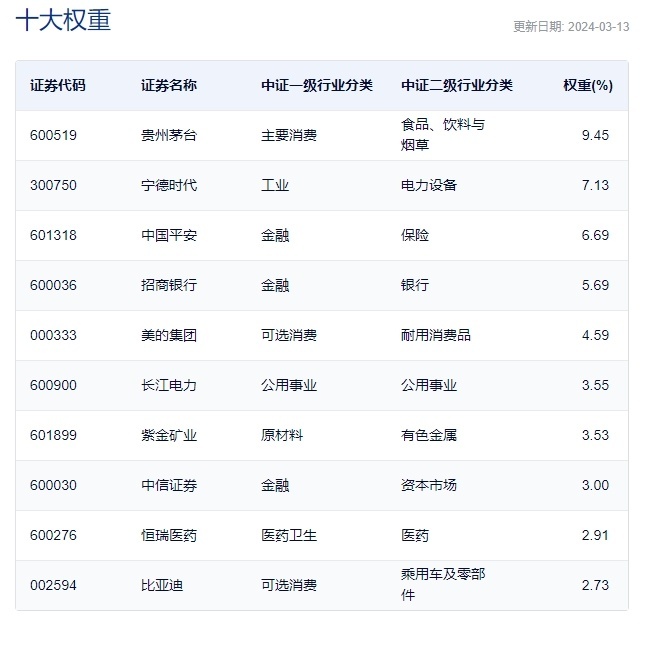Click the 9.45 weight value
661x652 pixels.
(594, 136)
